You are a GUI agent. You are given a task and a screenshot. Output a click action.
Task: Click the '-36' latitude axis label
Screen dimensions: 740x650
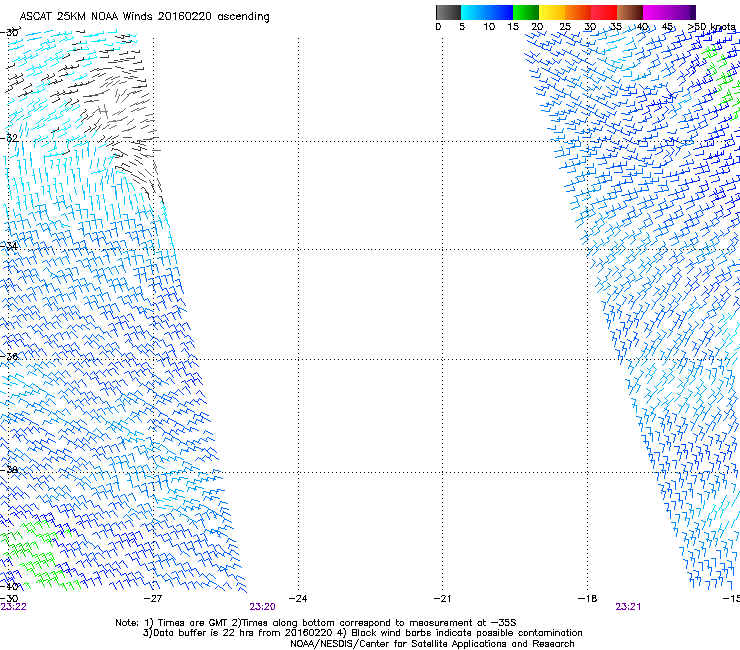(9, 356)
